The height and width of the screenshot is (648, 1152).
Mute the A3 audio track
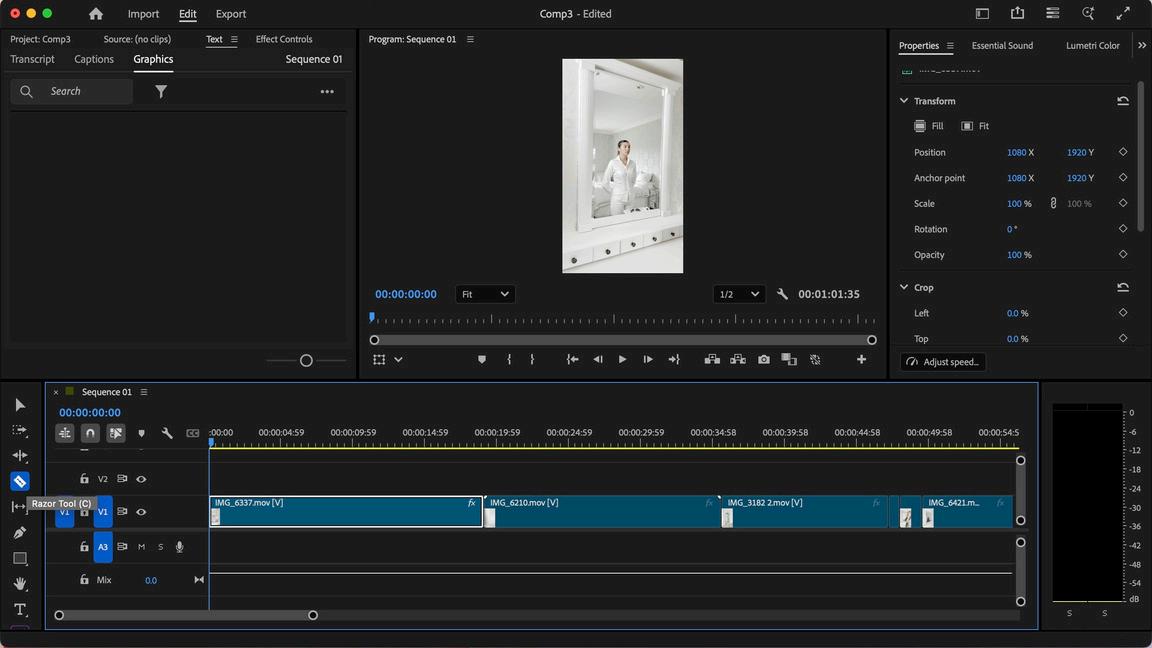click(141, 547)
